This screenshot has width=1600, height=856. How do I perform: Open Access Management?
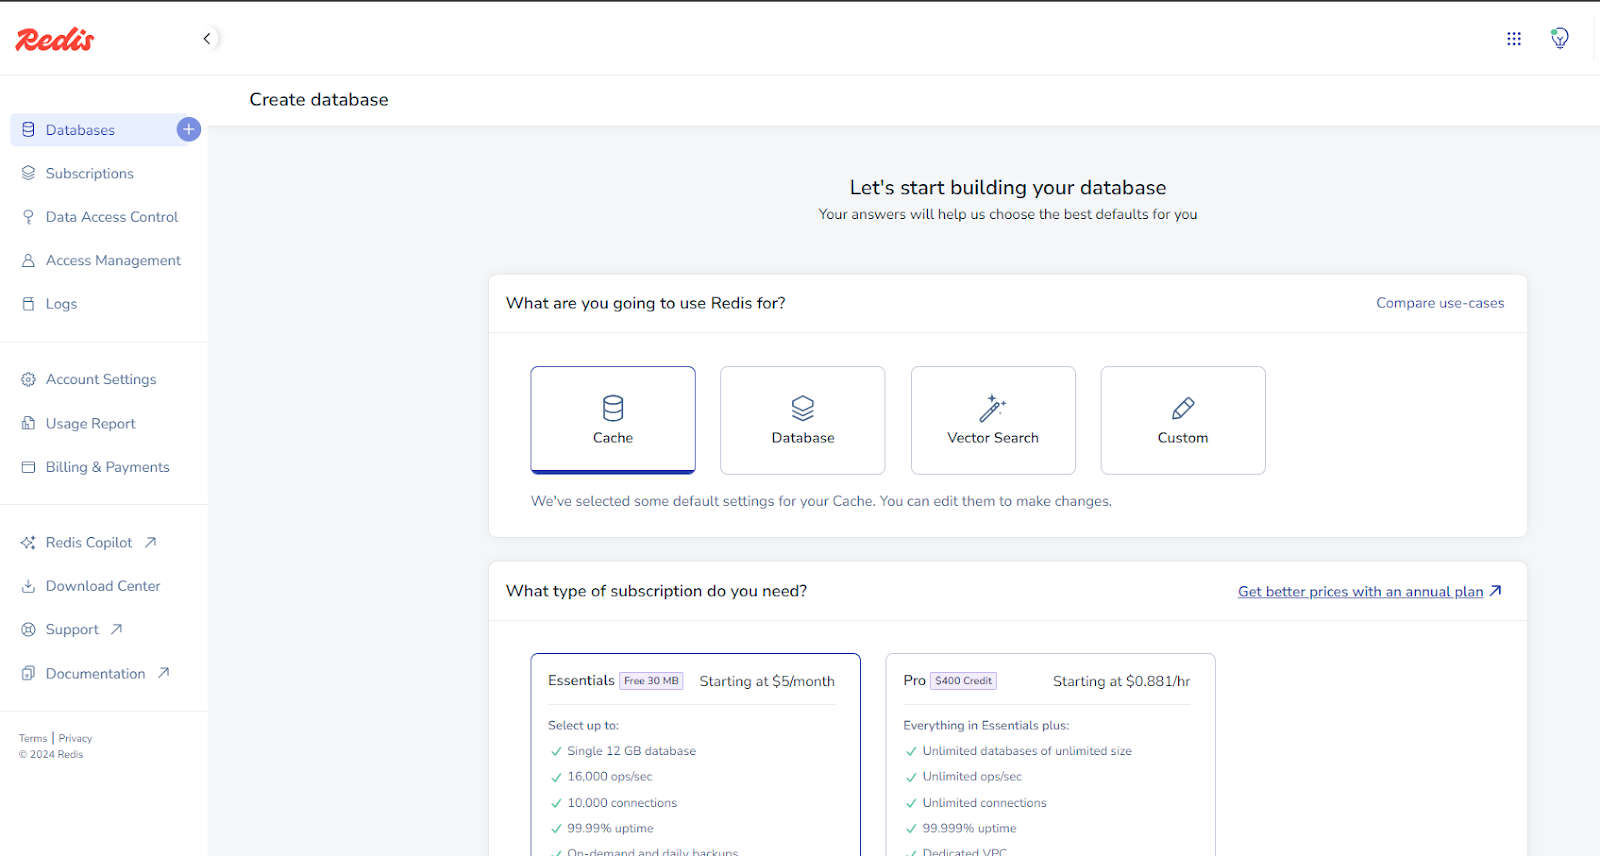[113, 260]
